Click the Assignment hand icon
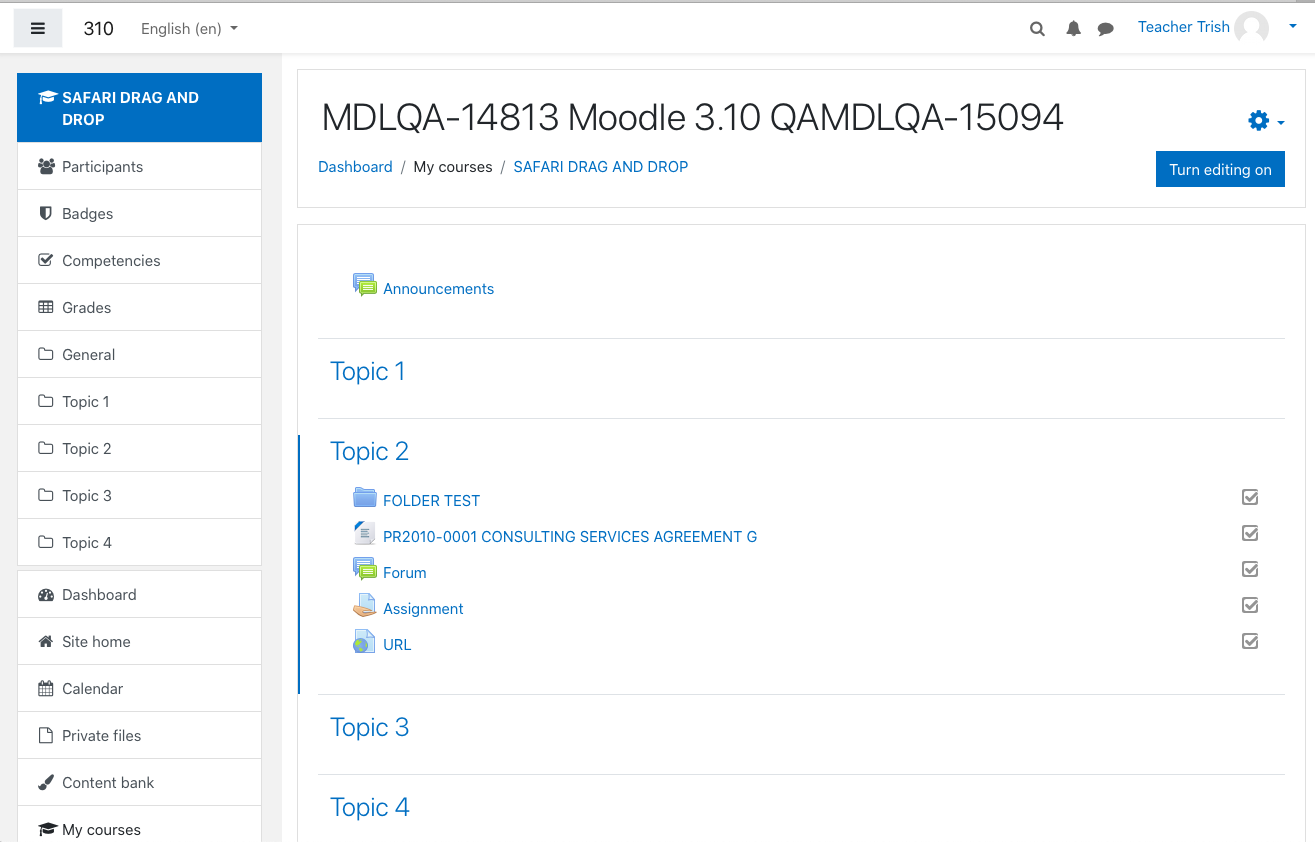 click(x=365, y=605)
